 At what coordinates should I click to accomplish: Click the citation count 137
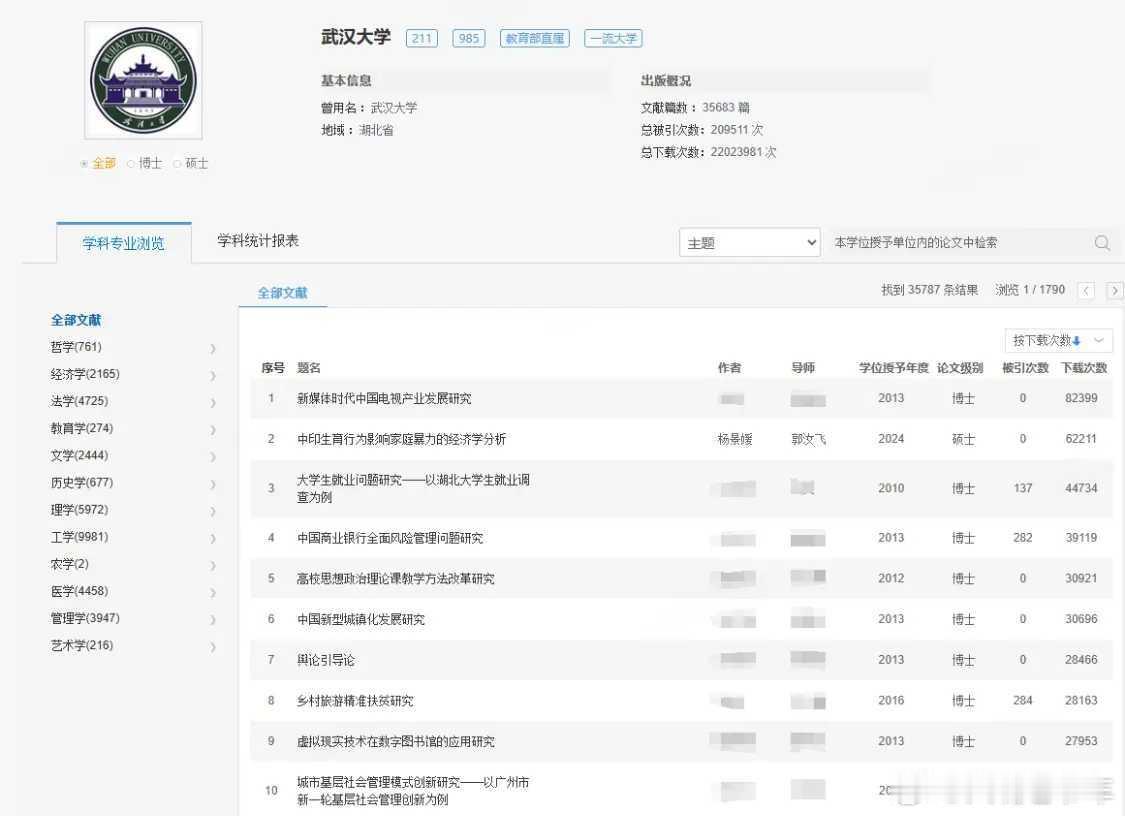click(1023, 489)
